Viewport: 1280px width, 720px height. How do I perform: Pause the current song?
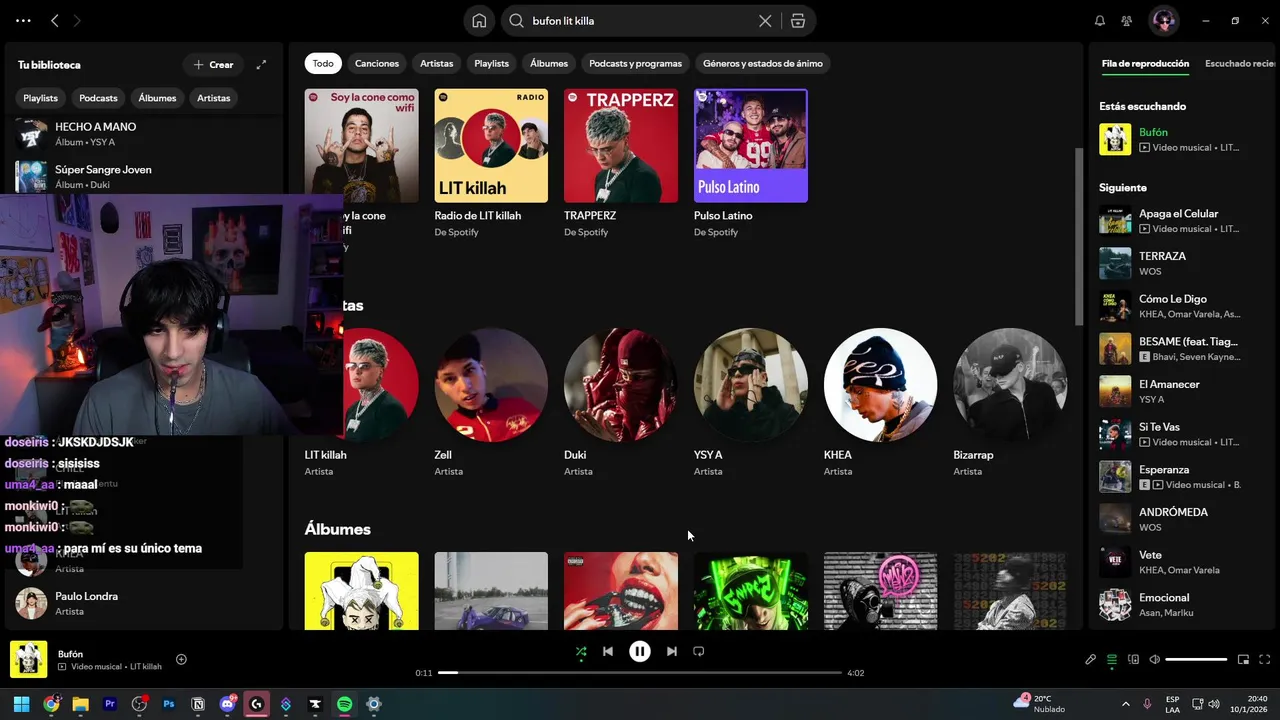640,651
